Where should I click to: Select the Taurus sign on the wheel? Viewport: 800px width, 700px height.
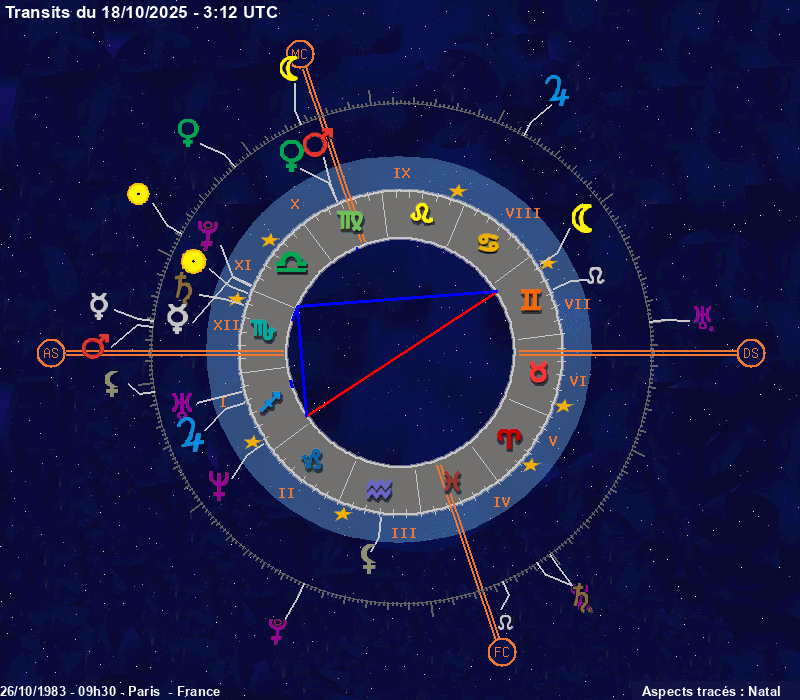539,372
